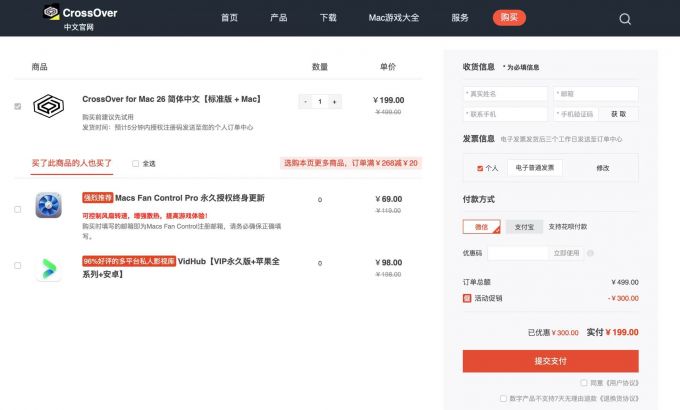Click CrossOver for Mac 26 product title
Viewport: 680px width, 410px height.
point(173,99)
